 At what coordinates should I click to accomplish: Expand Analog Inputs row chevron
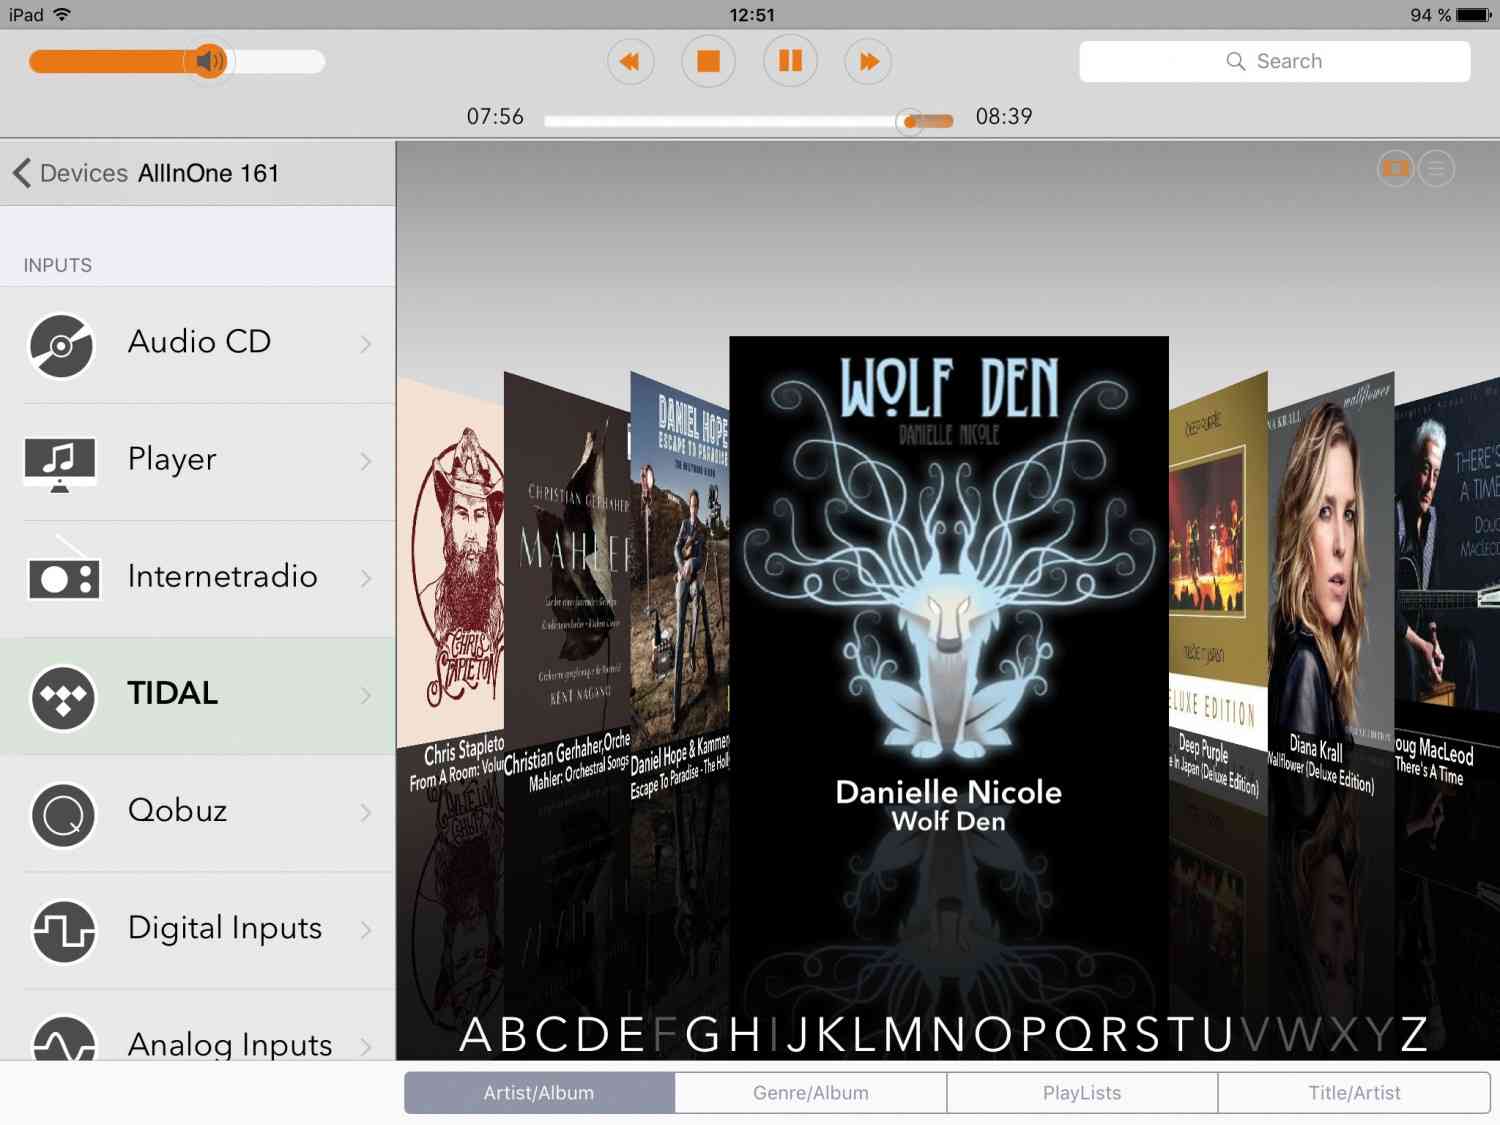pos(366,1046)
